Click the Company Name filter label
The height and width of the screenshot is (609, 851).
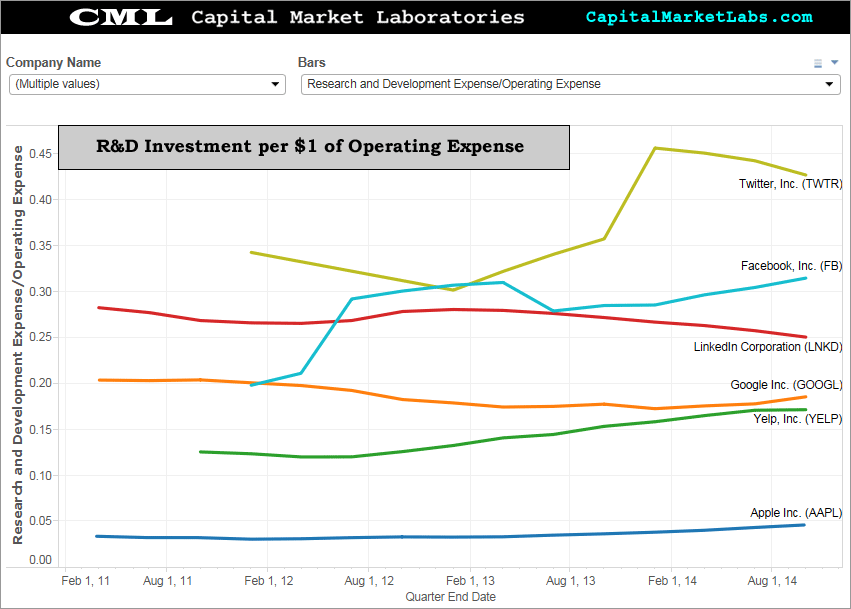pos(53,63)
